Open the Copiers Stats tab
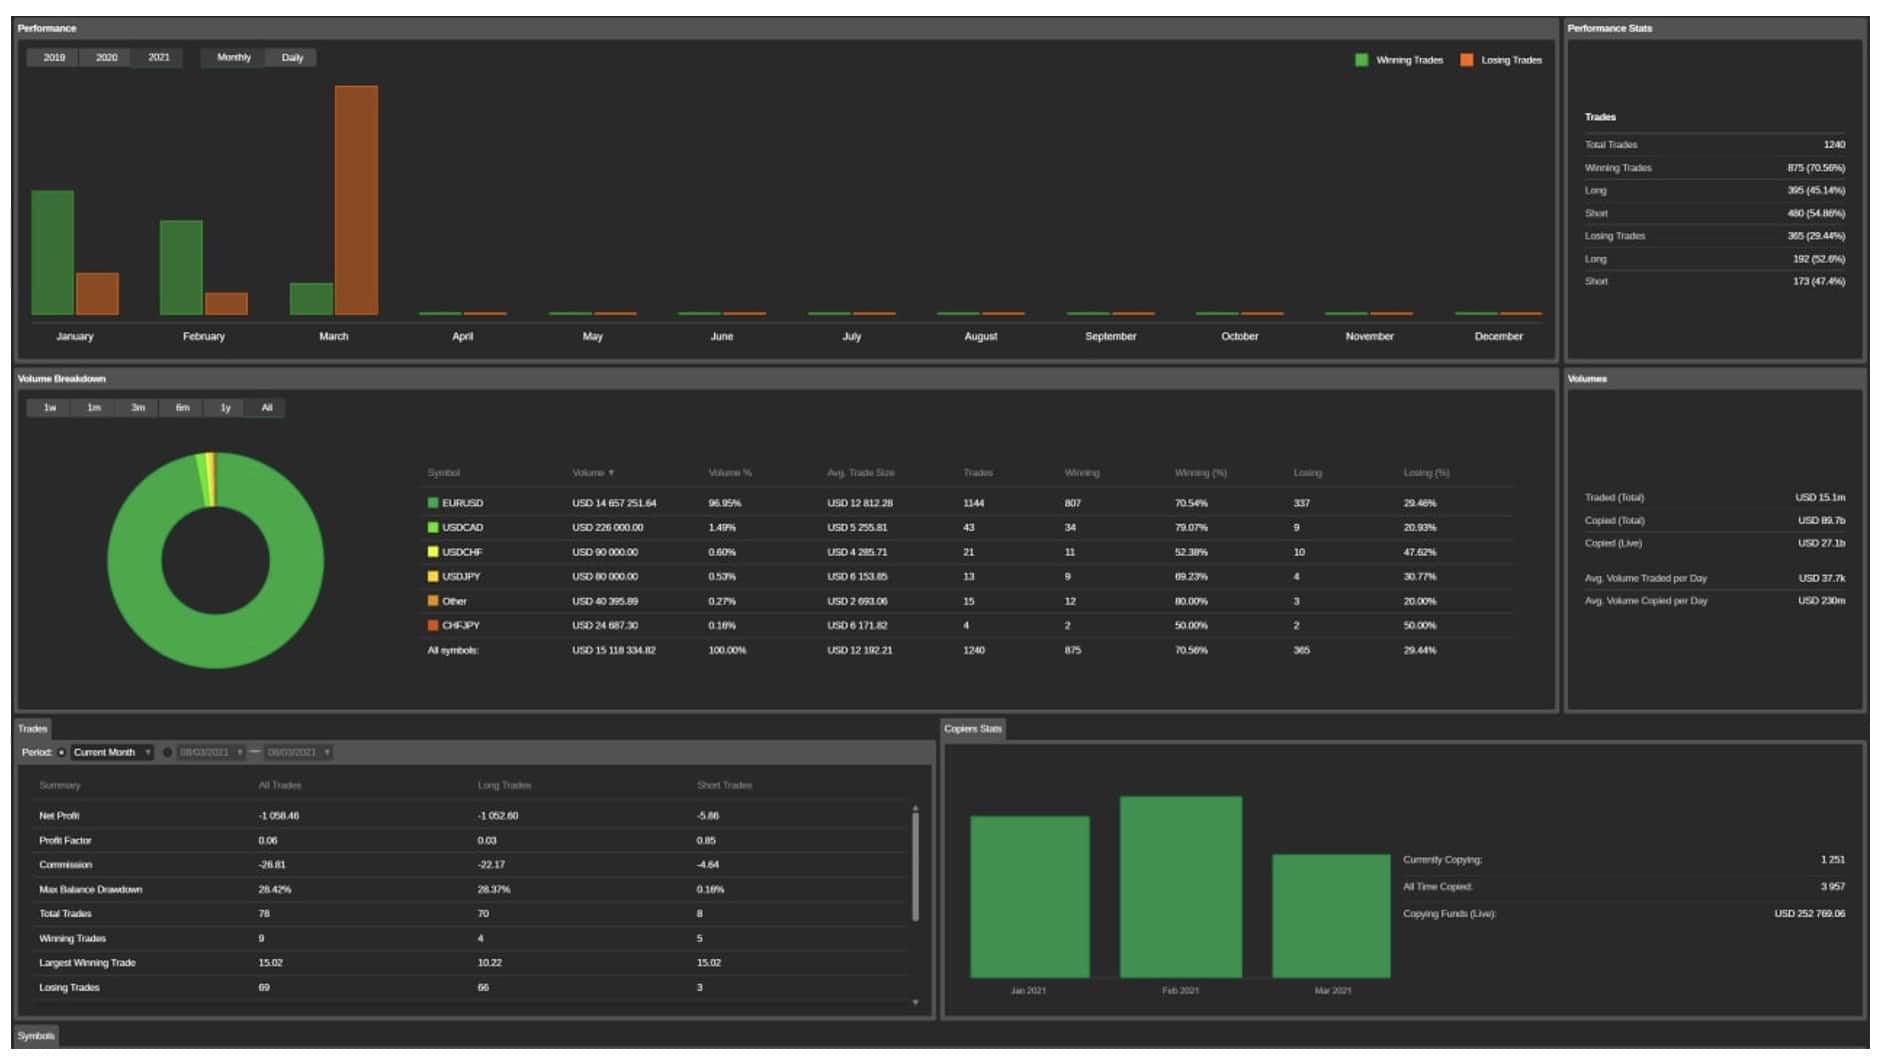This screenshot has height=1058, width=1877. point(972,729)
